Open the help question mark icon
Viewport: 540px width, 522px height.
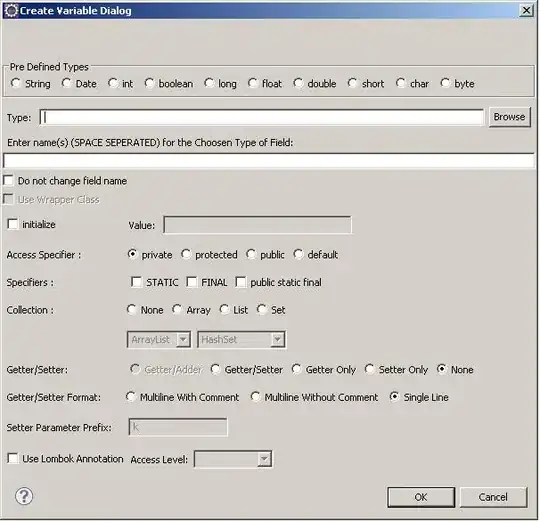(24, 496)
